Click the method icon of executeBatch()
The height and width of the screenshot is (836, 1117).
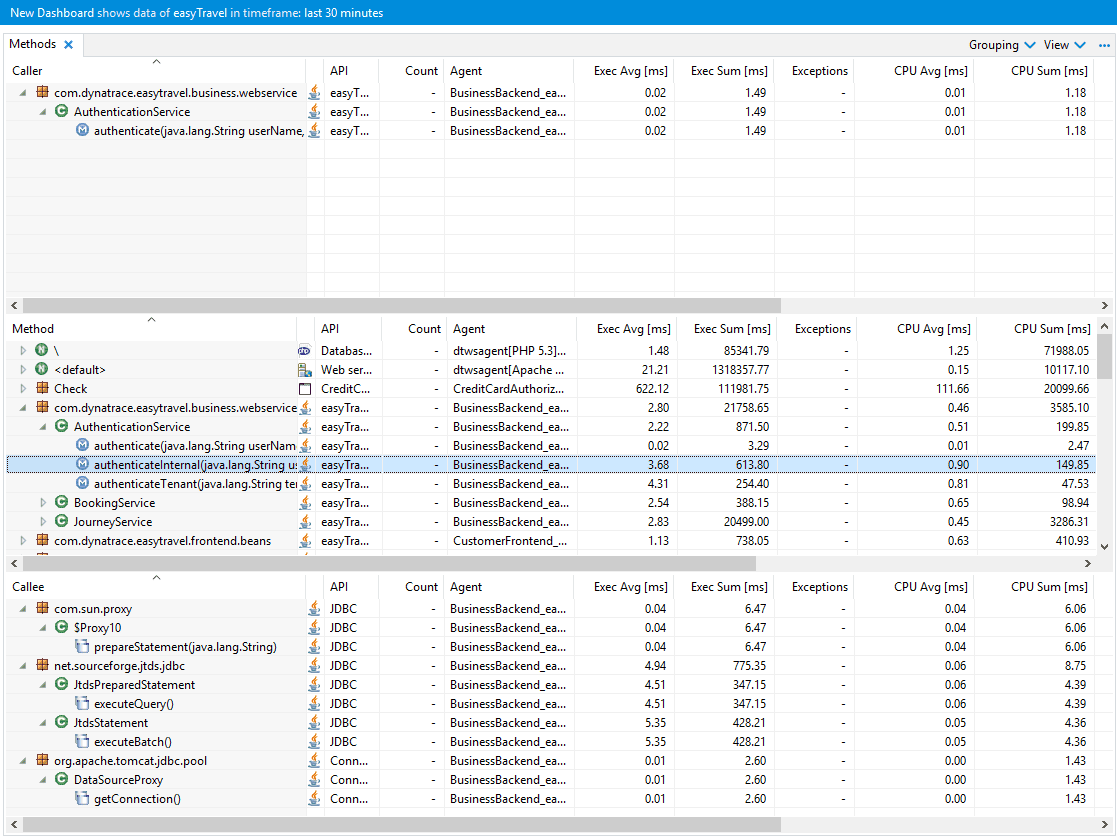pyautogui.click(x=83, y=741)
